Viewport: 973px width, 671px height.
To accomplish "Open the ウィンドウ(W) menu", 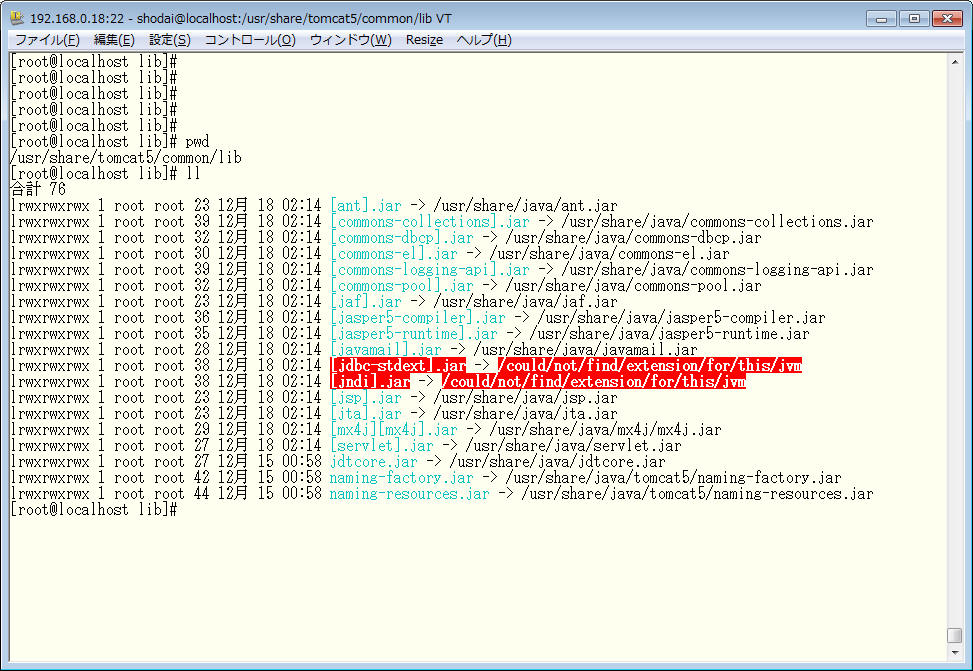I will pos(350,40).
